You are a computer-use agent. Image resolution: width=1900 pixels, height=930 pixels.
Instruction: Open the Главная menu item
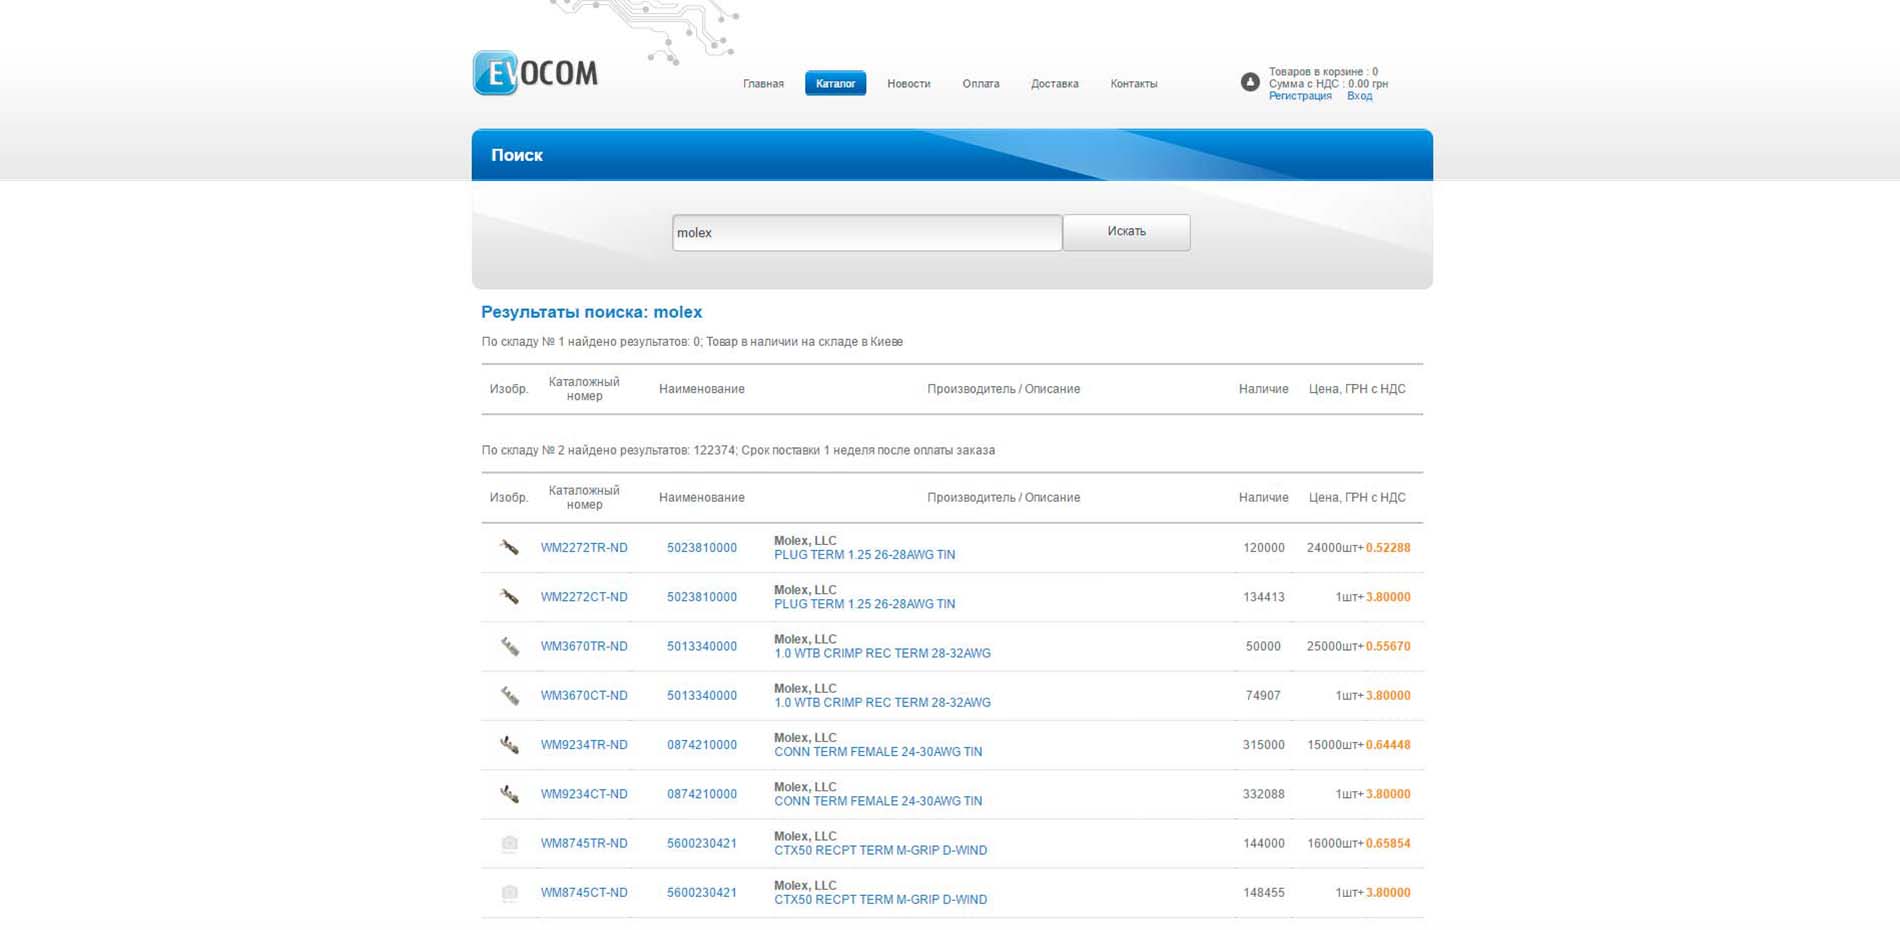tap(763, 84)
